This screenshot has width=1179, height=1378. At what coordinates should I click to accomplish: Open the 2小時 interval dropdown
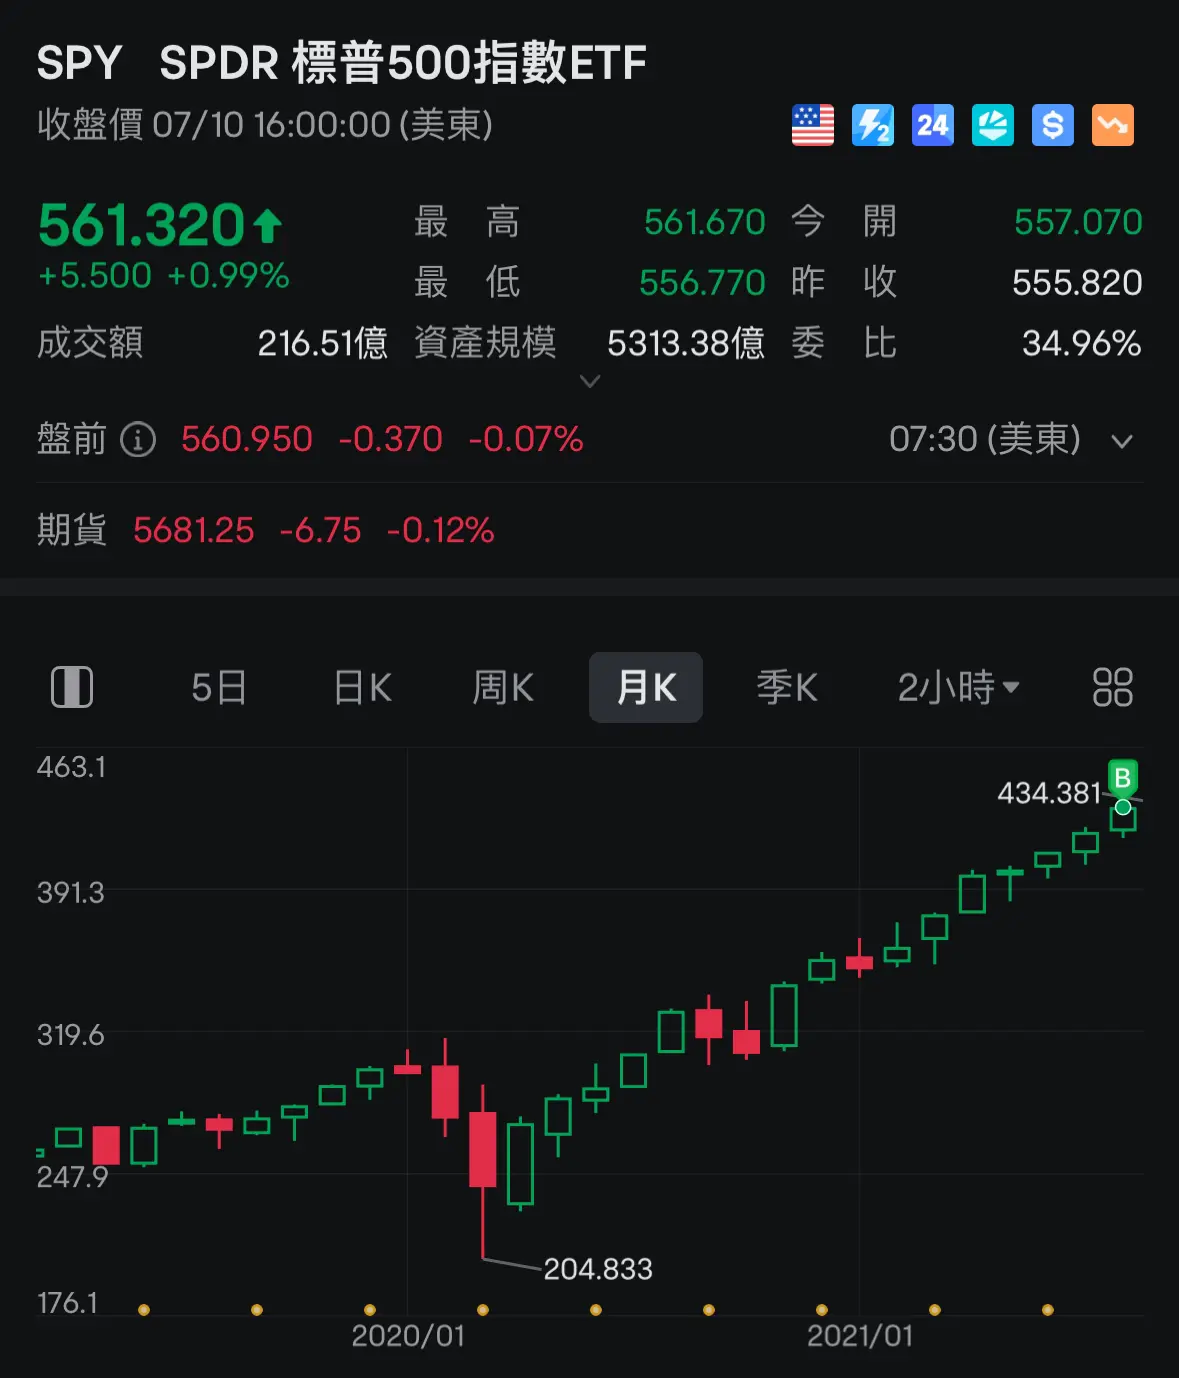click(x=958, y=687)
